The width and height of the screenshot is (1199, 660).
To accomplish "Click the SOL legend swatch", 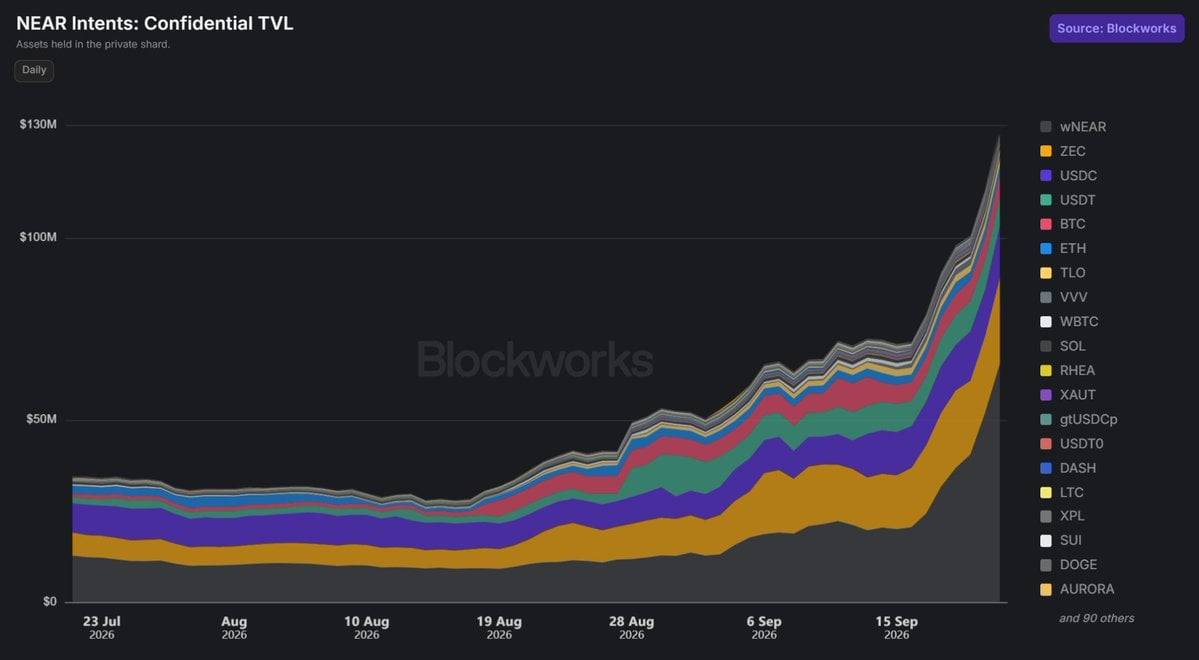I will pos(1045,346).
